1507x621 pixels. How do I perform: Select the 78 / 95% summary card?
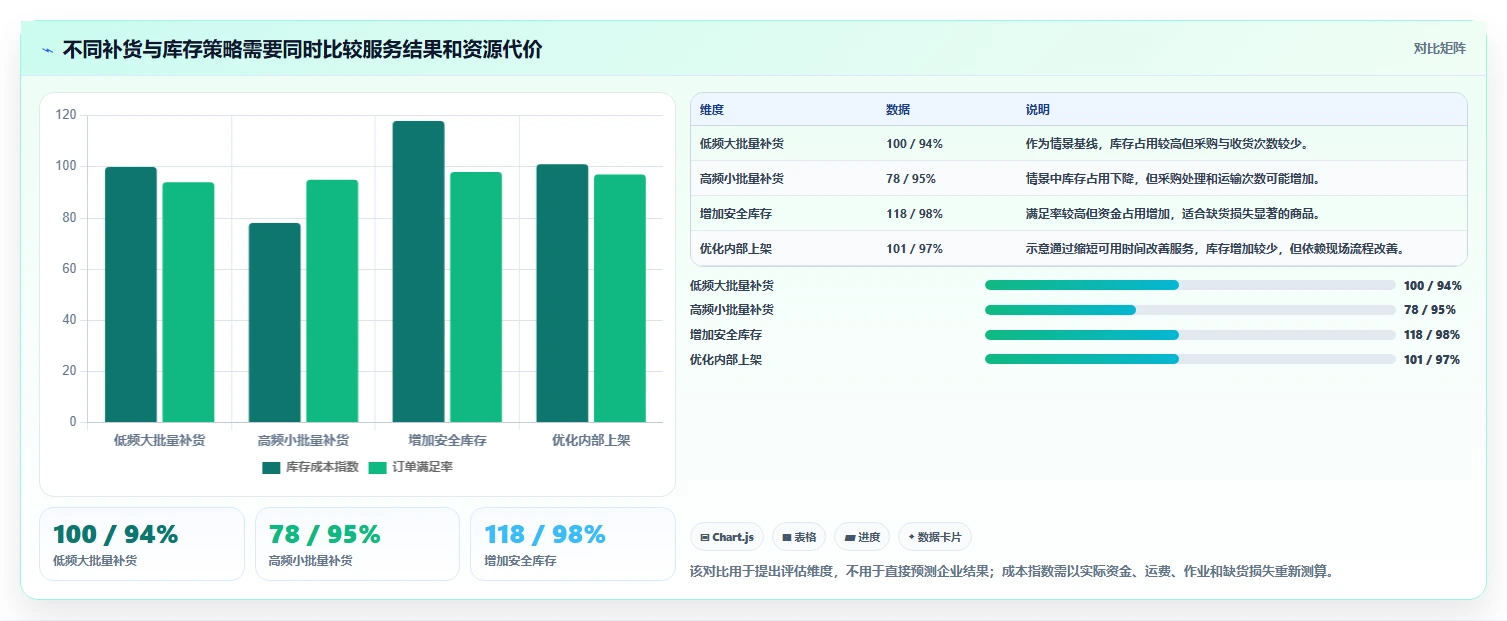357,544
